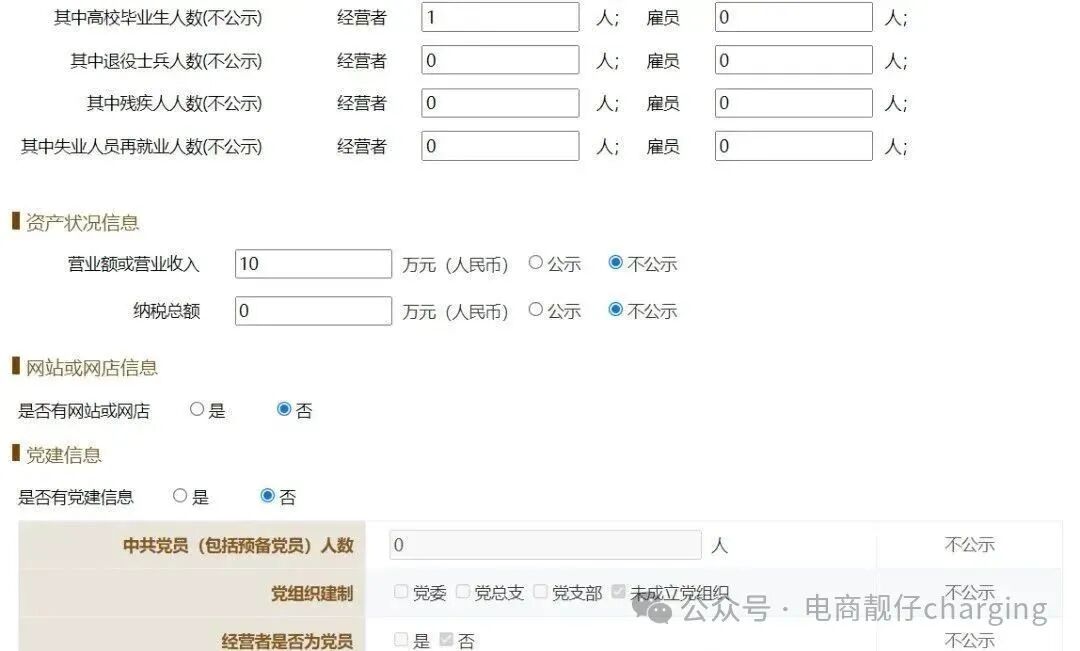Select 是 for 是否有党建信息
The width and height of the screenshot is (1080, 651).
click(x=180, y=496)
